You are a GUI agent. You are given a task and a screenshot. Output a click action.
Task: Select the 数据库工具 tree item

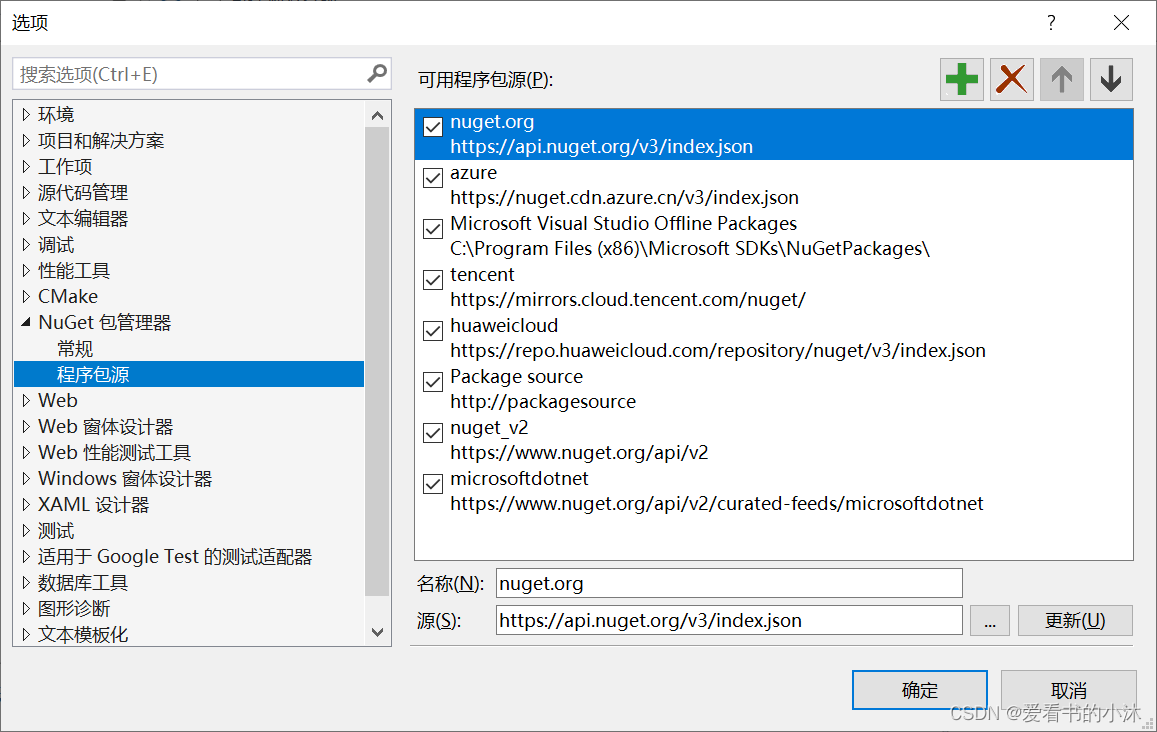tap(83, 583)
